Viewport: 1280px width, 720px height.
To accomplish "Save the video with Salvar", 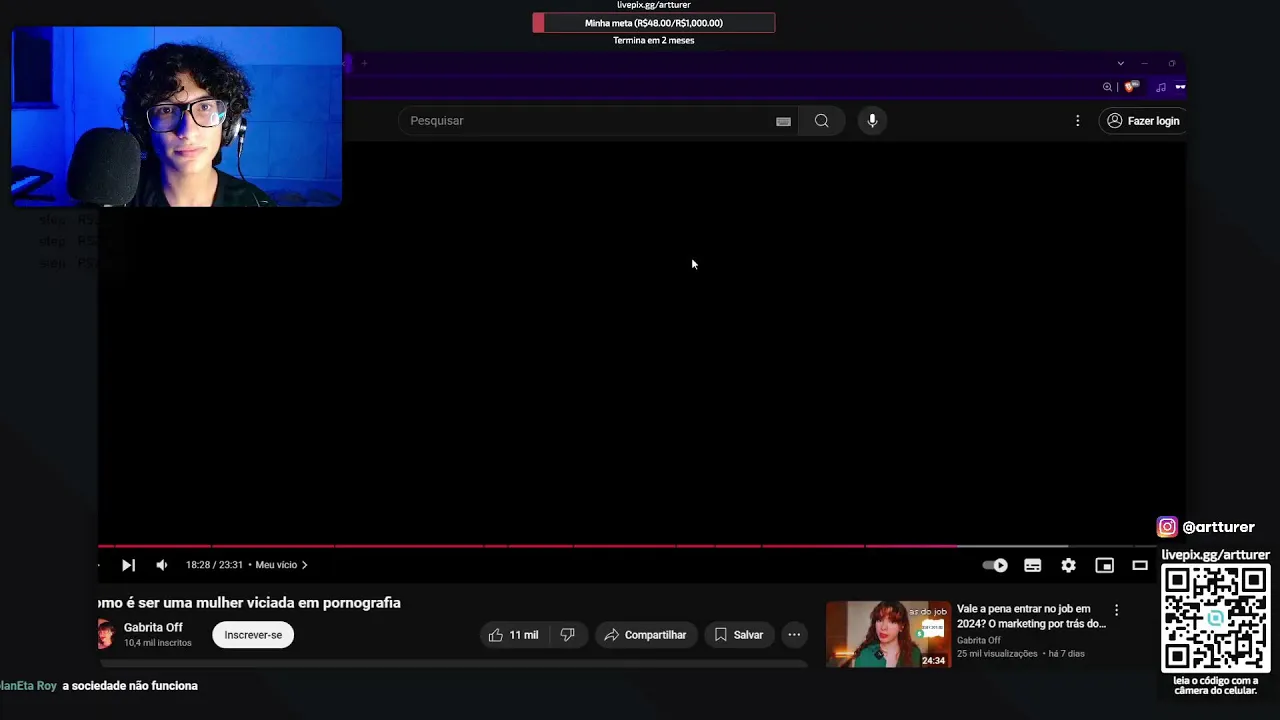I will (x=738, y=635).
